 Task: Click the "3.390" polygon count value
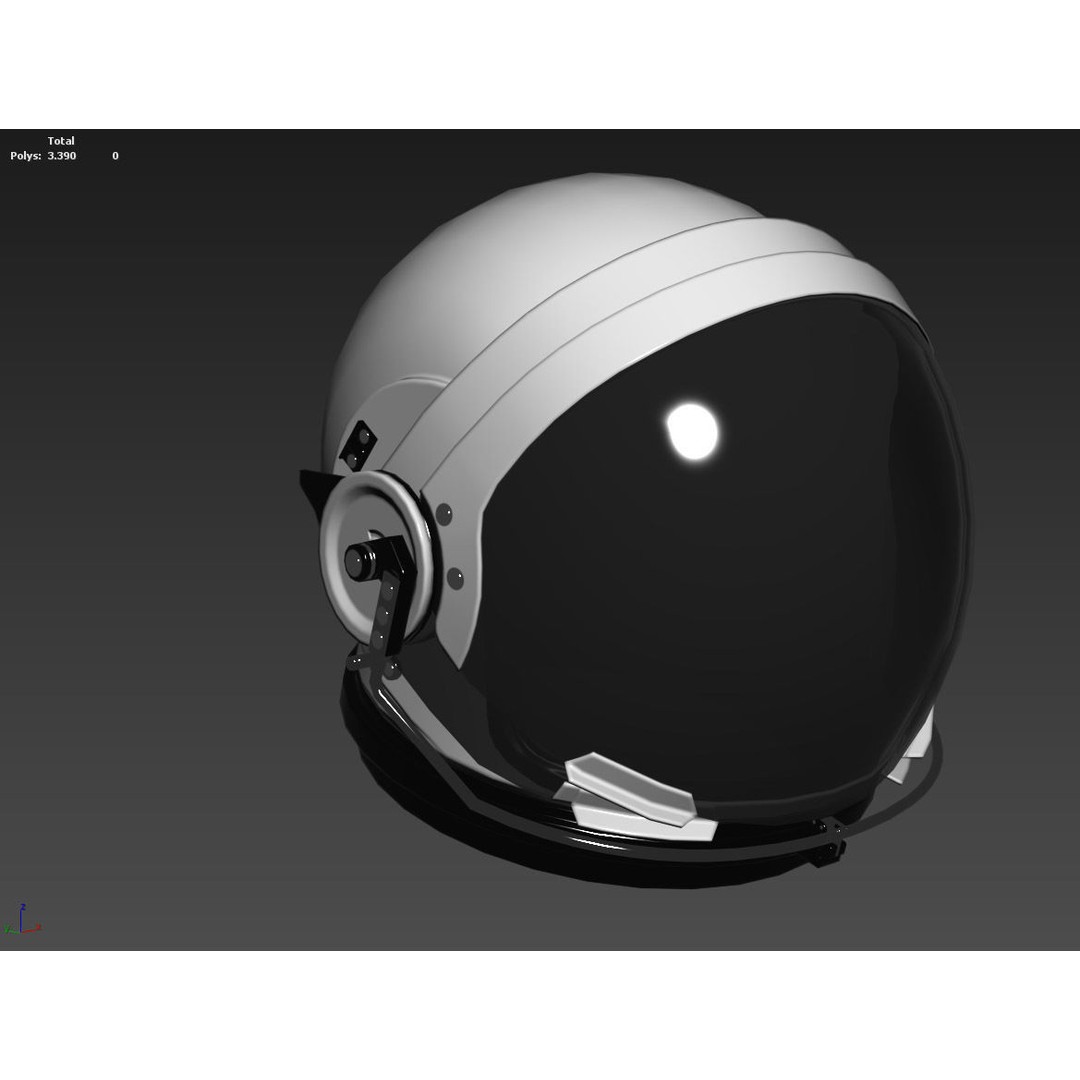click(62, 156)
